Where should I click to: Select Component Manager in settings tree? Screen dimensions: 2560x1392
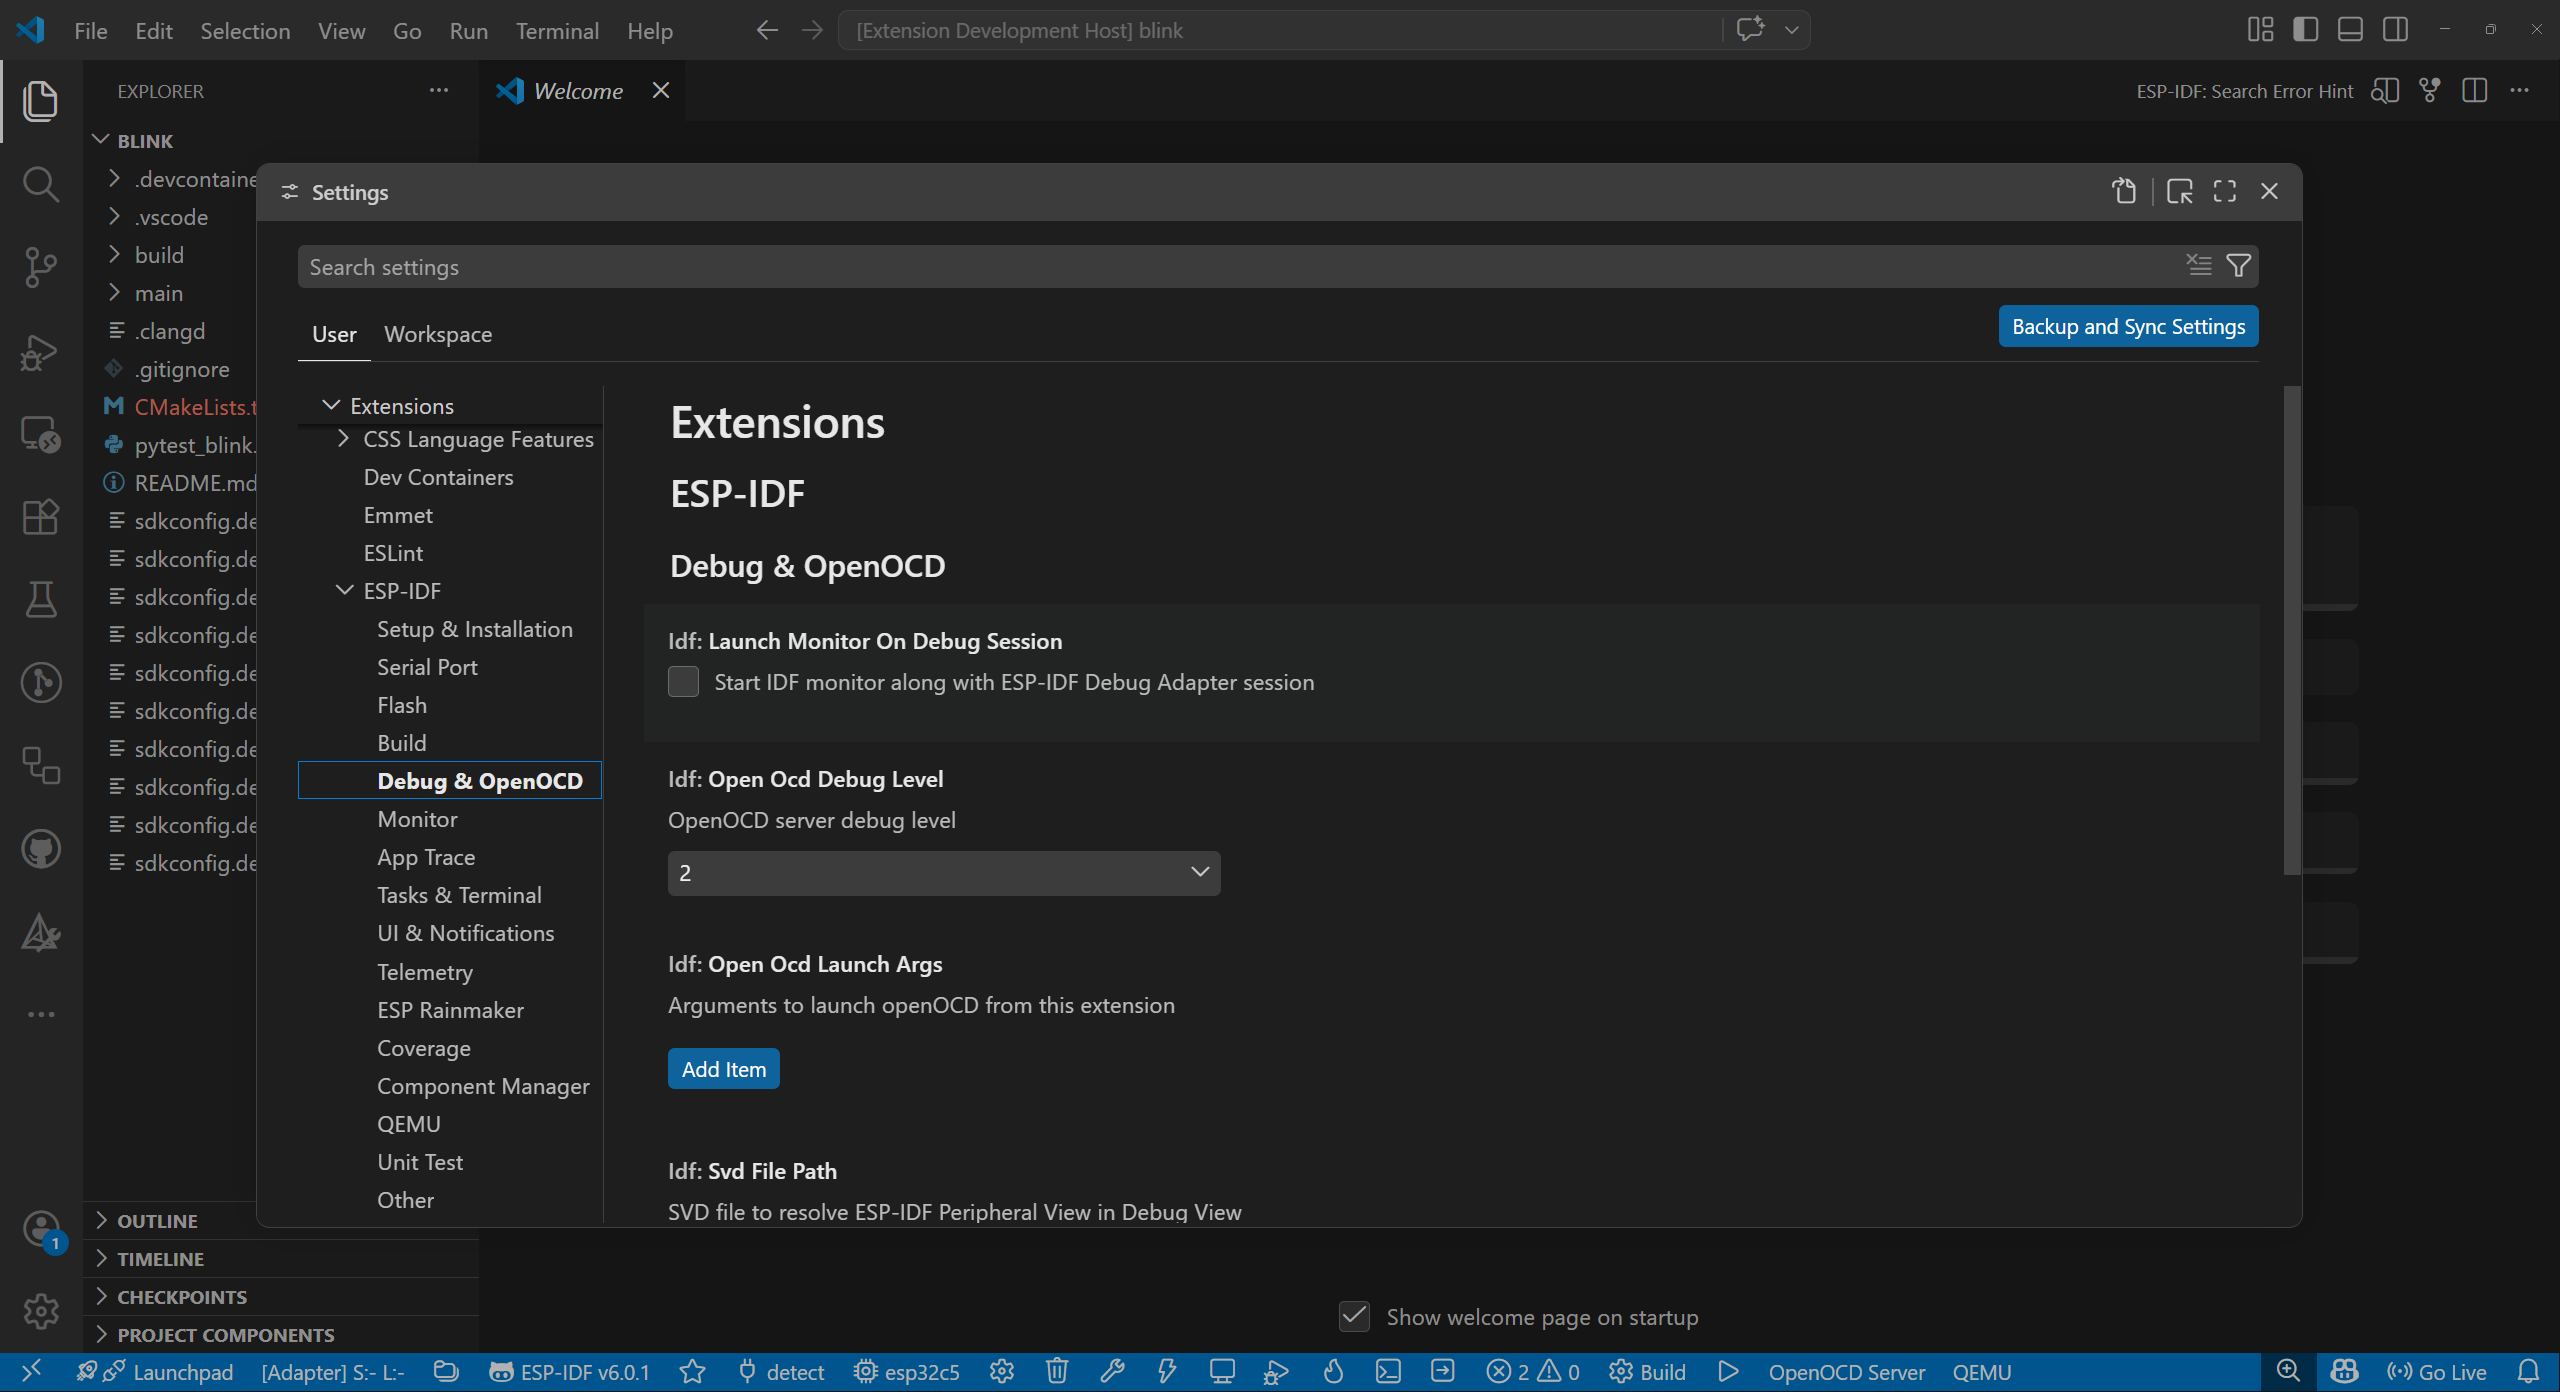(x=483, y=1086)
